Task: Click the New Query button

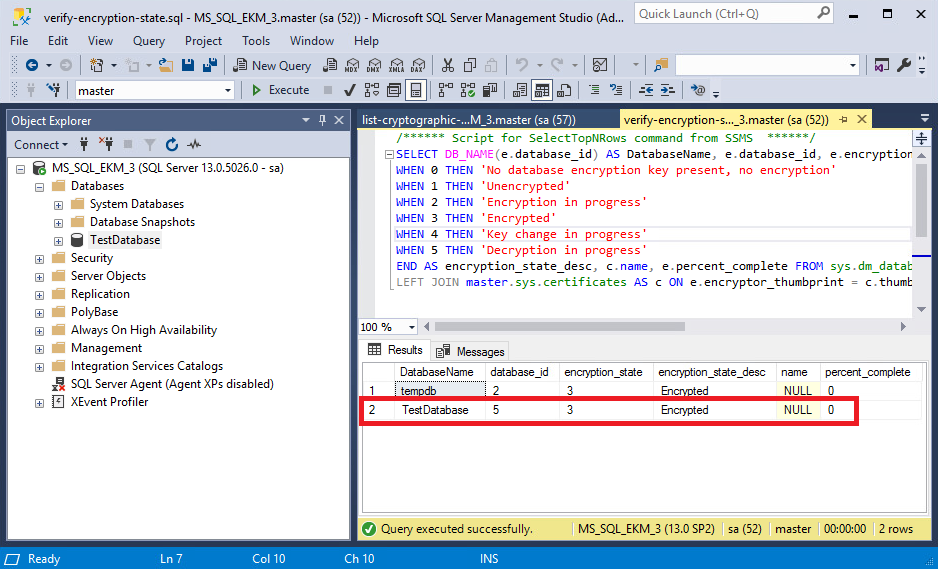Action: coord(272,65)
